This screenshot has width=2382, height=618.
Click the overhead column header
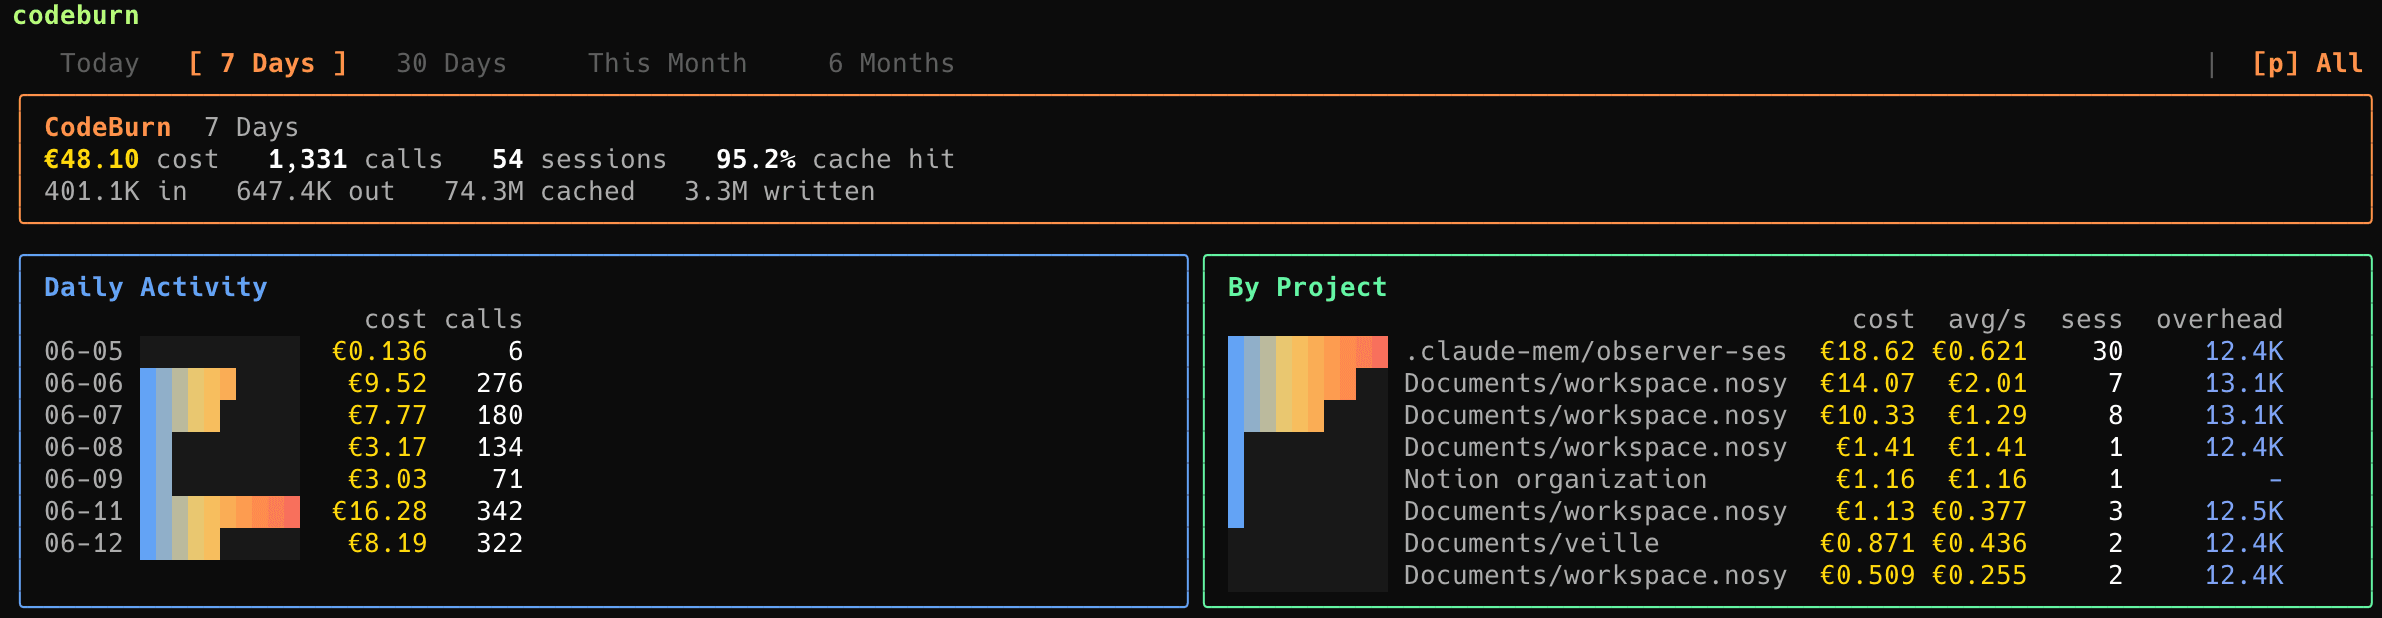tap(2219, 319)
